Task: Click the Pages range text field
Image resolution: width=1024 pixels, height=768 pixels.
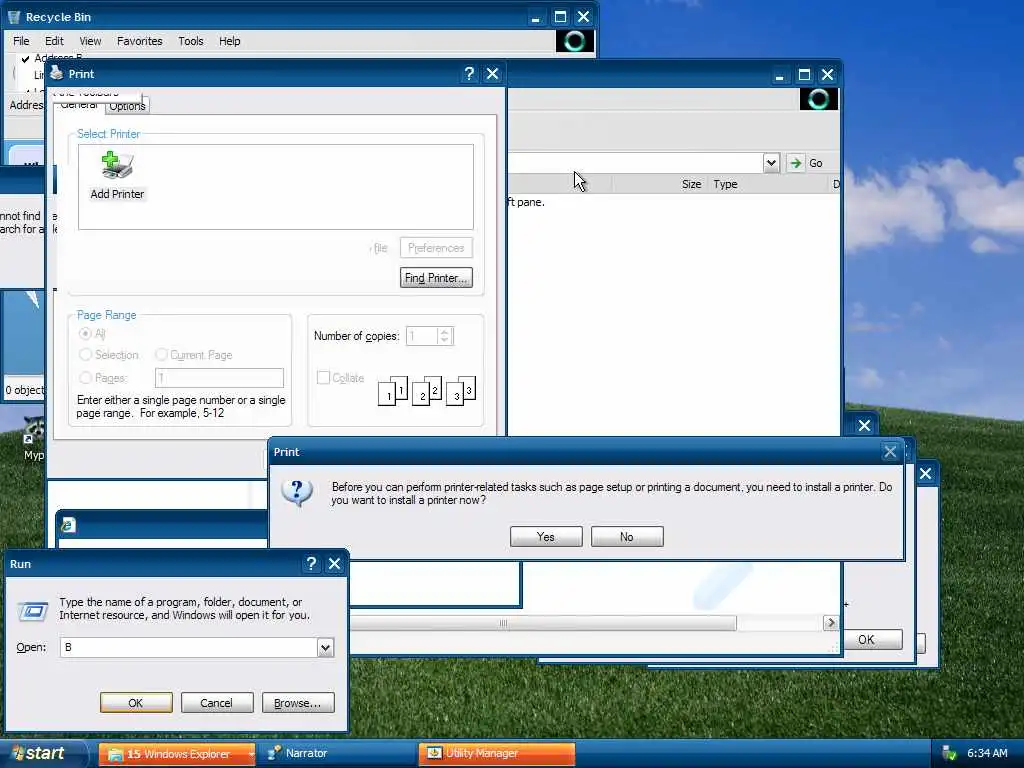Action: pos(219,377)
